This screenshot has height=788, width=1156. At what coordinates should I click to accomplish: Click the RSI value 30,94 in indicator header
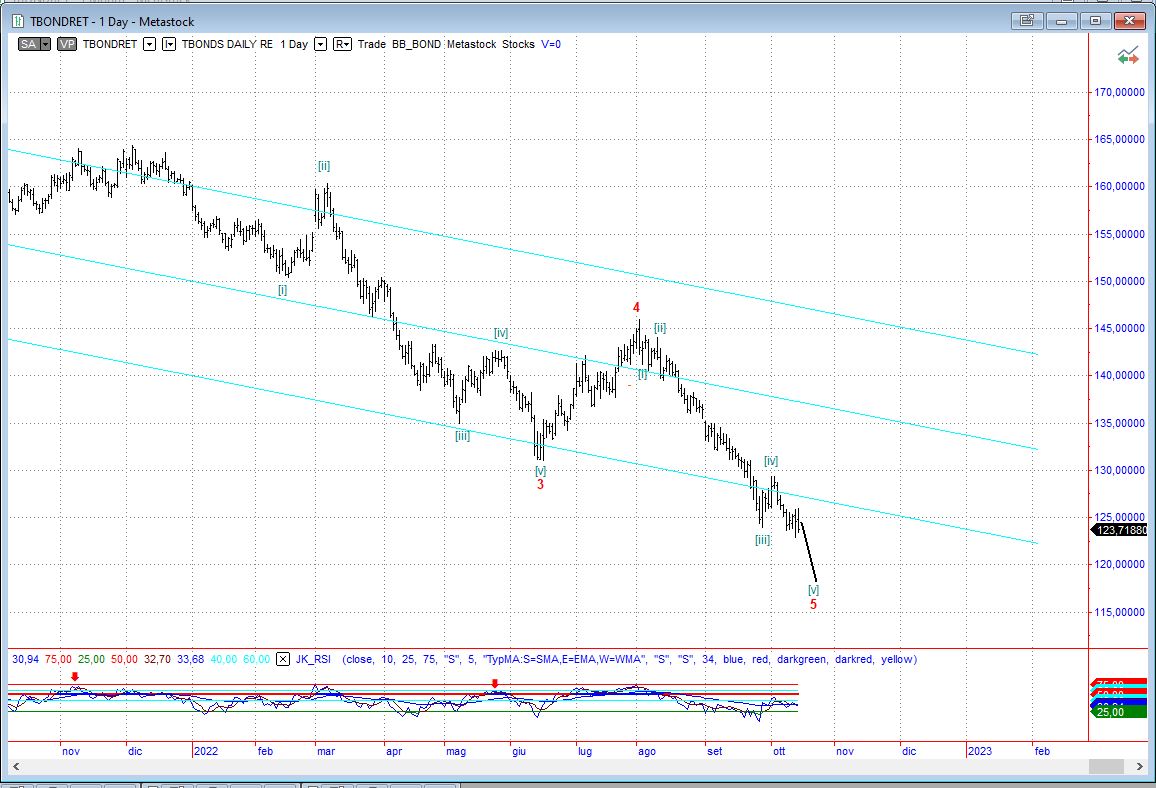[x=25, y=659]
